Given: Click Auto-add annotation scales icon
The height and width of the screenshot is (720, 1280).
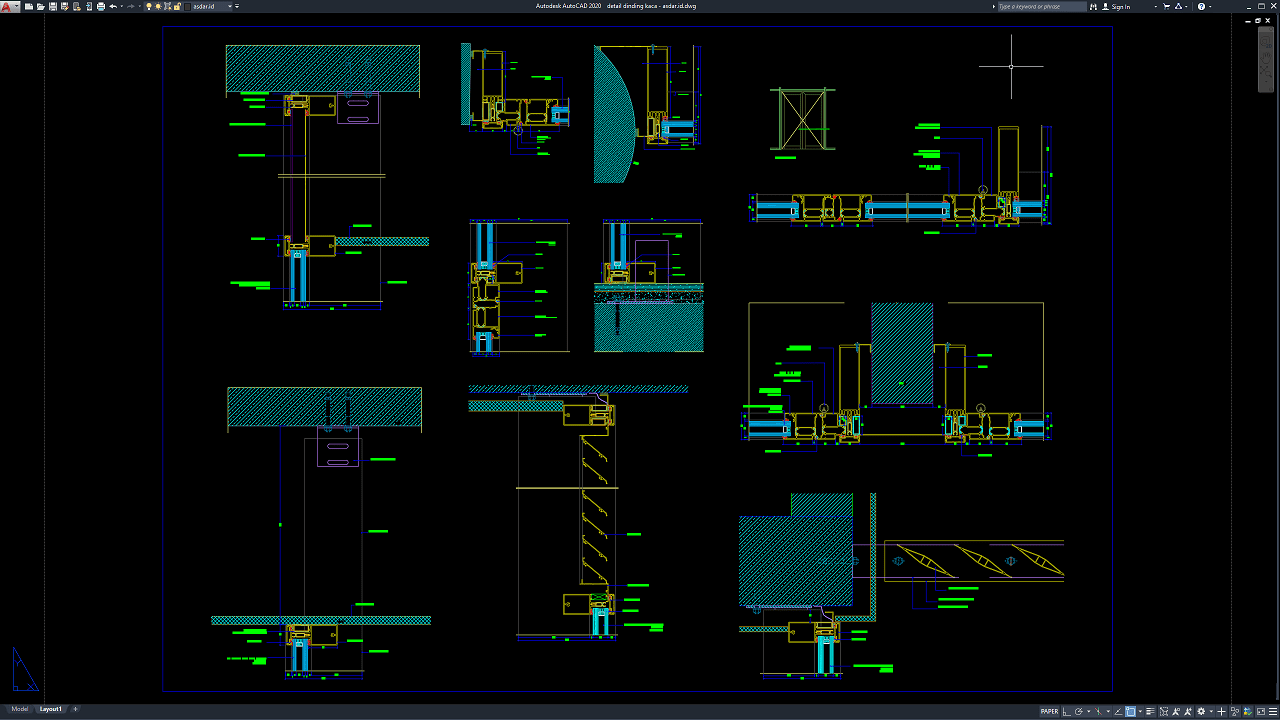Looking at the screenshot, I should pos(1188,712).
